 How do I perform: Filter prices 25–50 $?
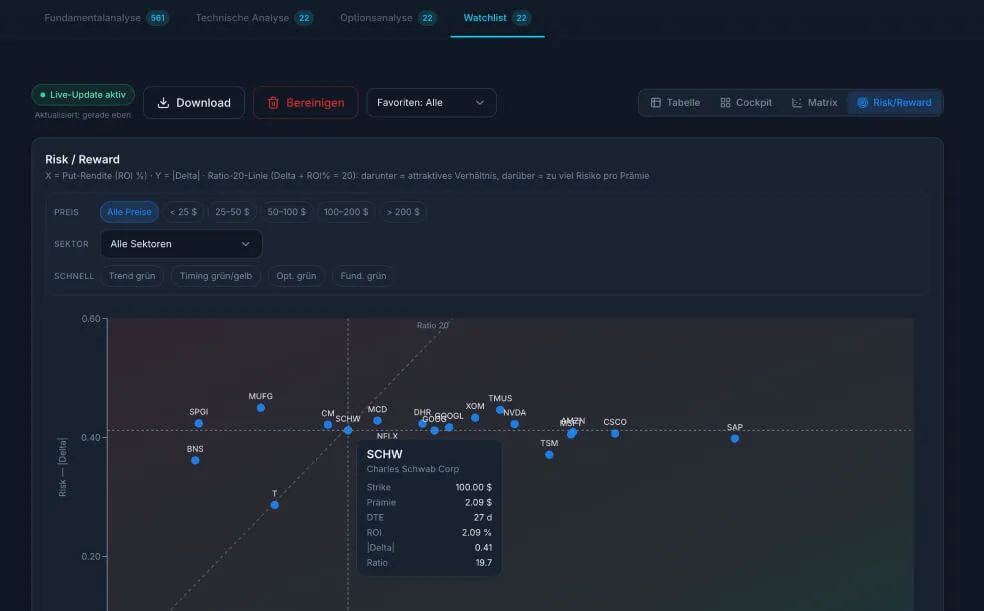tap(232, 212)
